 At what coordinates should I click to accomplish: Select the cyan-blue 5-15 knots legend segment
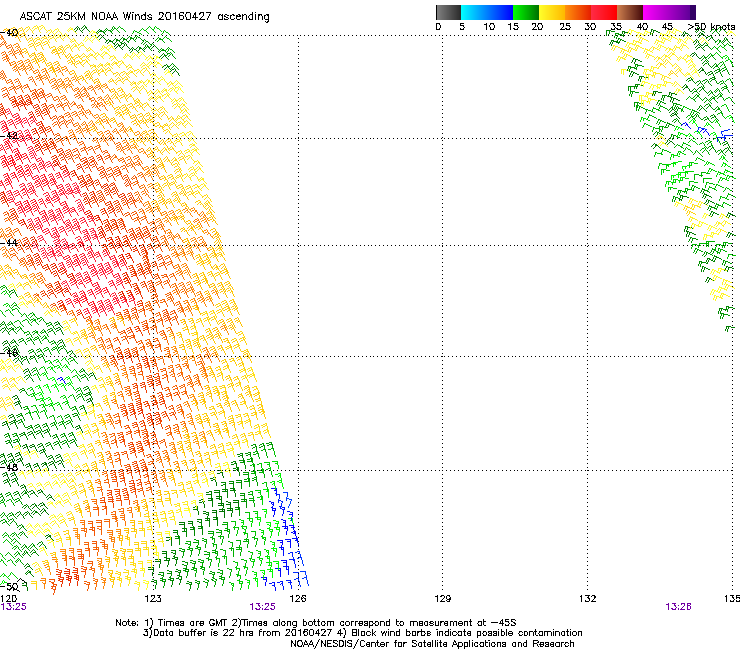[x=487, y=12]
